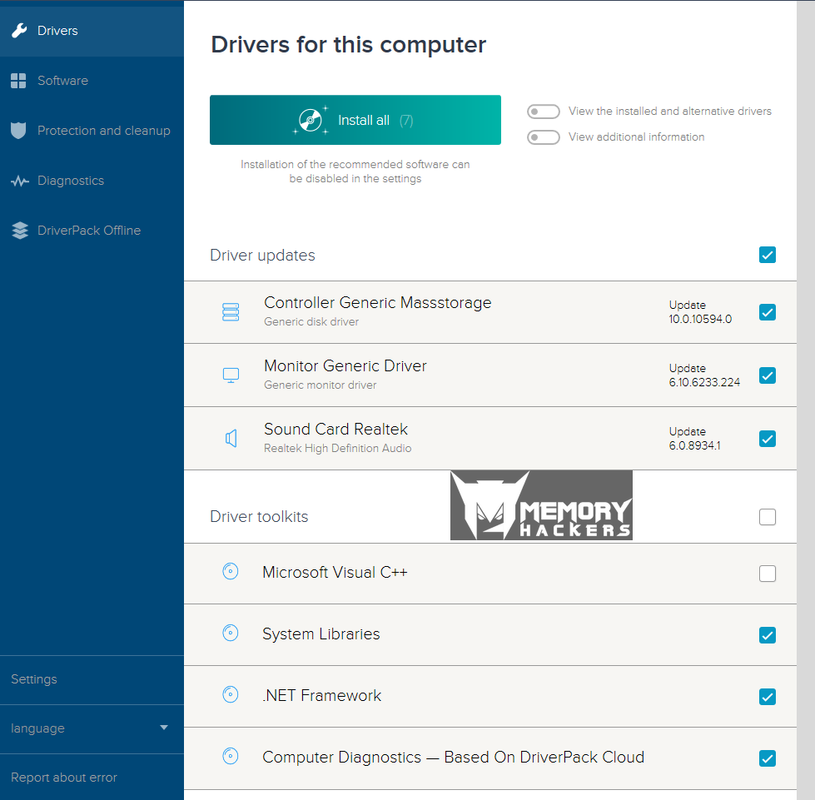Click the Install all (7) button
The width and height of the screenshot is (815, 800).
pos(356,120)
